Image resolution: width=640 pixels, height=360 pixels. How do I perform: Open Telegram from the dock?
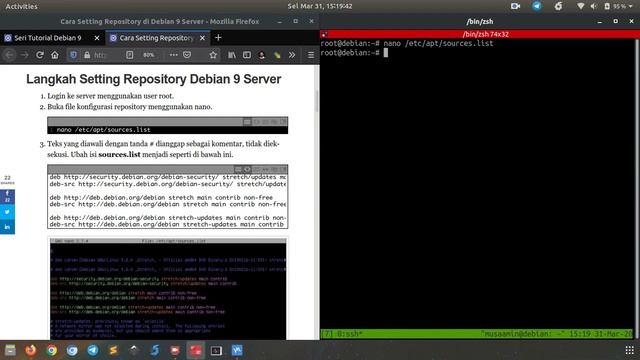click(93, 350)
